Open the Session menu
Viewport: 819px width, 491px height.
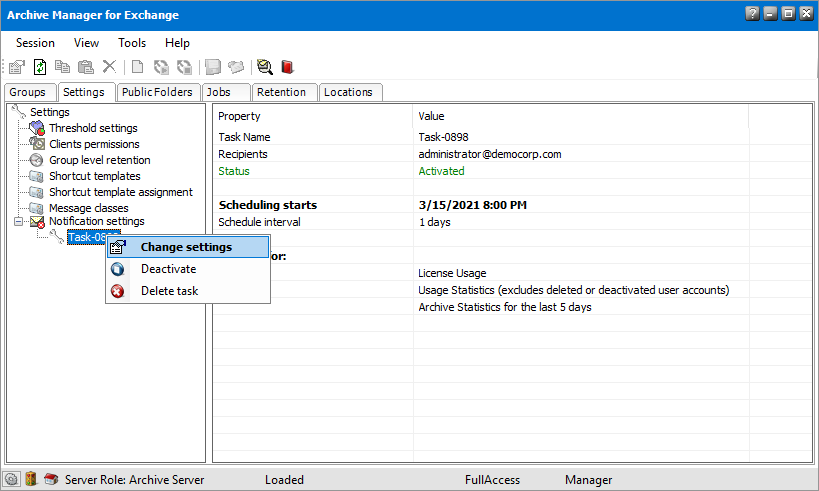click(35, 43)
